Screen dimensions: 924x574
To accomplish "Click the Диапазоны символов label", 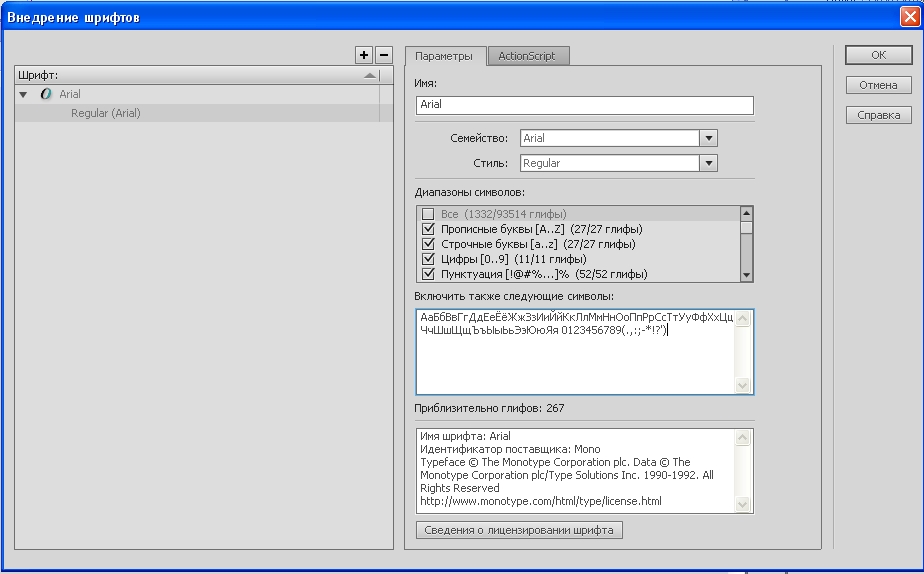I will [469, 192].
